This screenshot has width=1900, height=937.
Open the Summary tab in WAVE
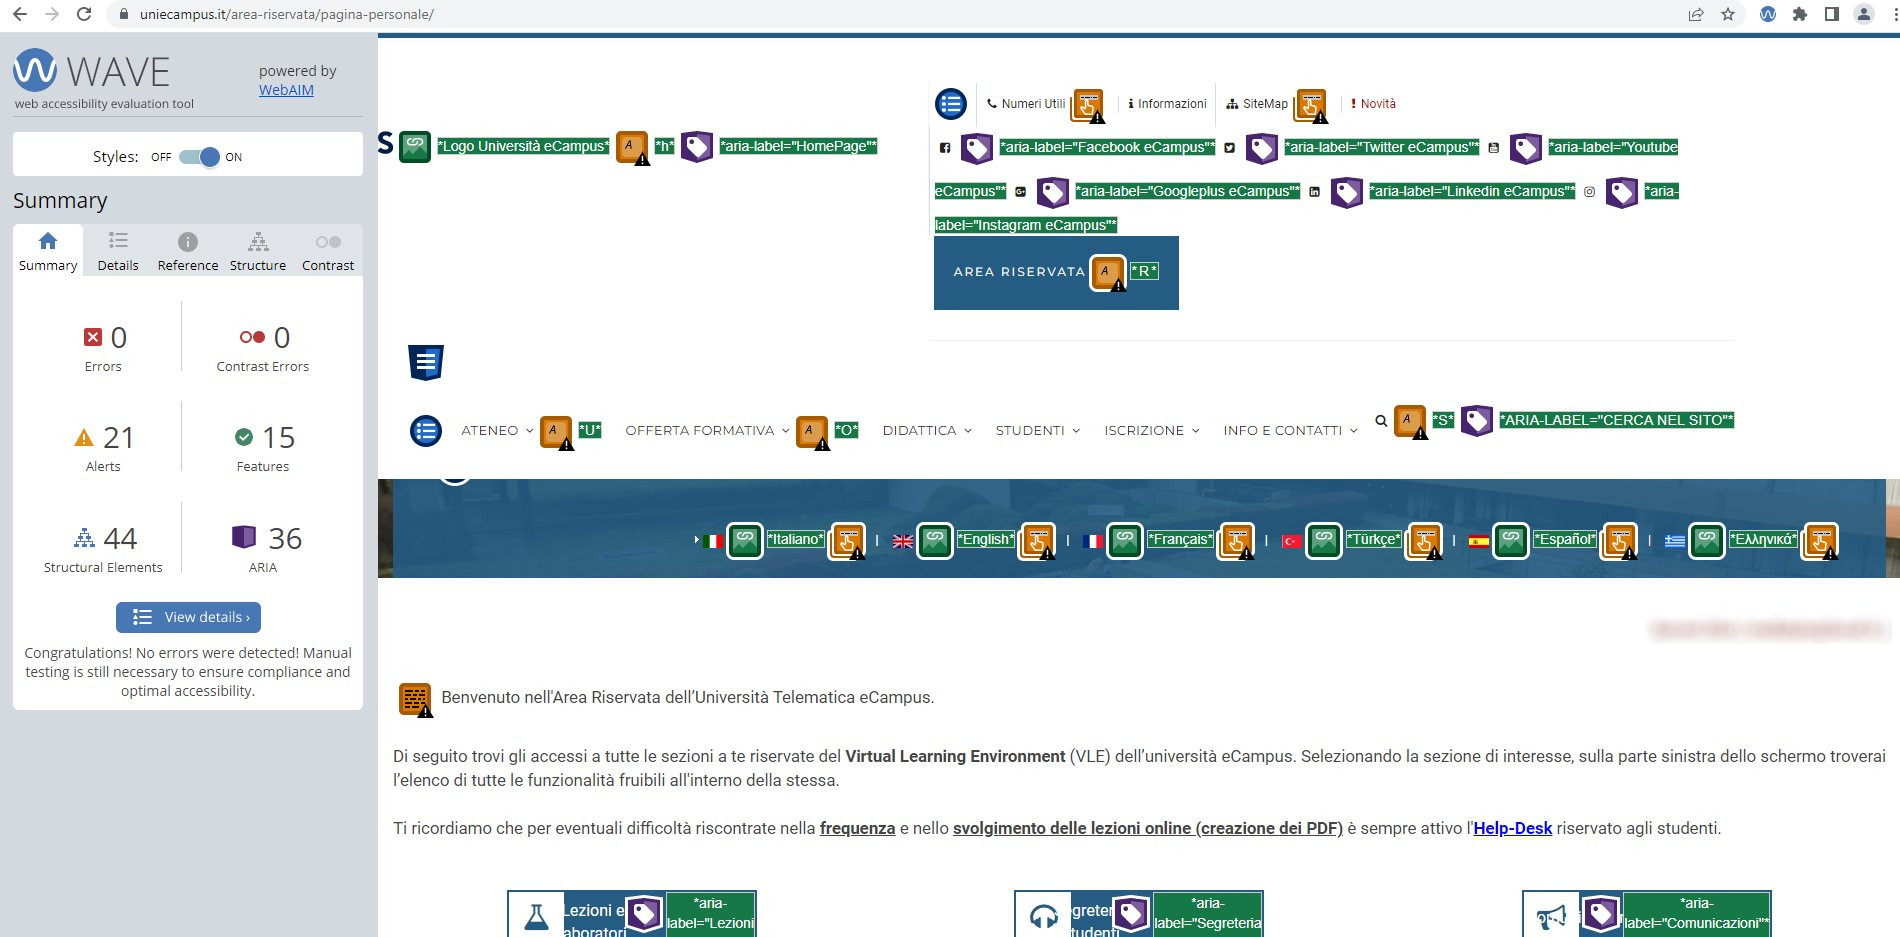click(x=48, y=252)
